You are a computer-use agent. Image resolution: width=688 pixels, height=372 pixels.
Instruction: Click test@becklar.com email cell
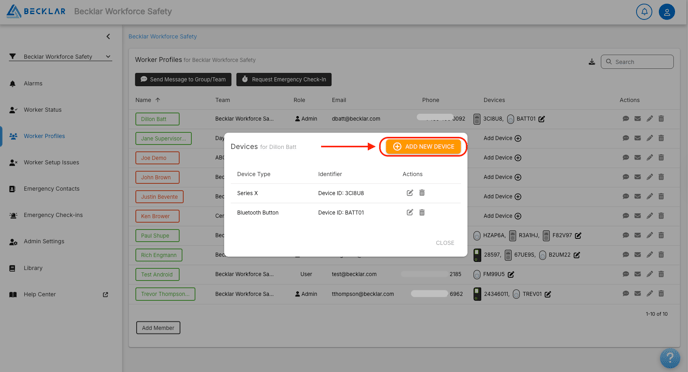tap(354, 274)
